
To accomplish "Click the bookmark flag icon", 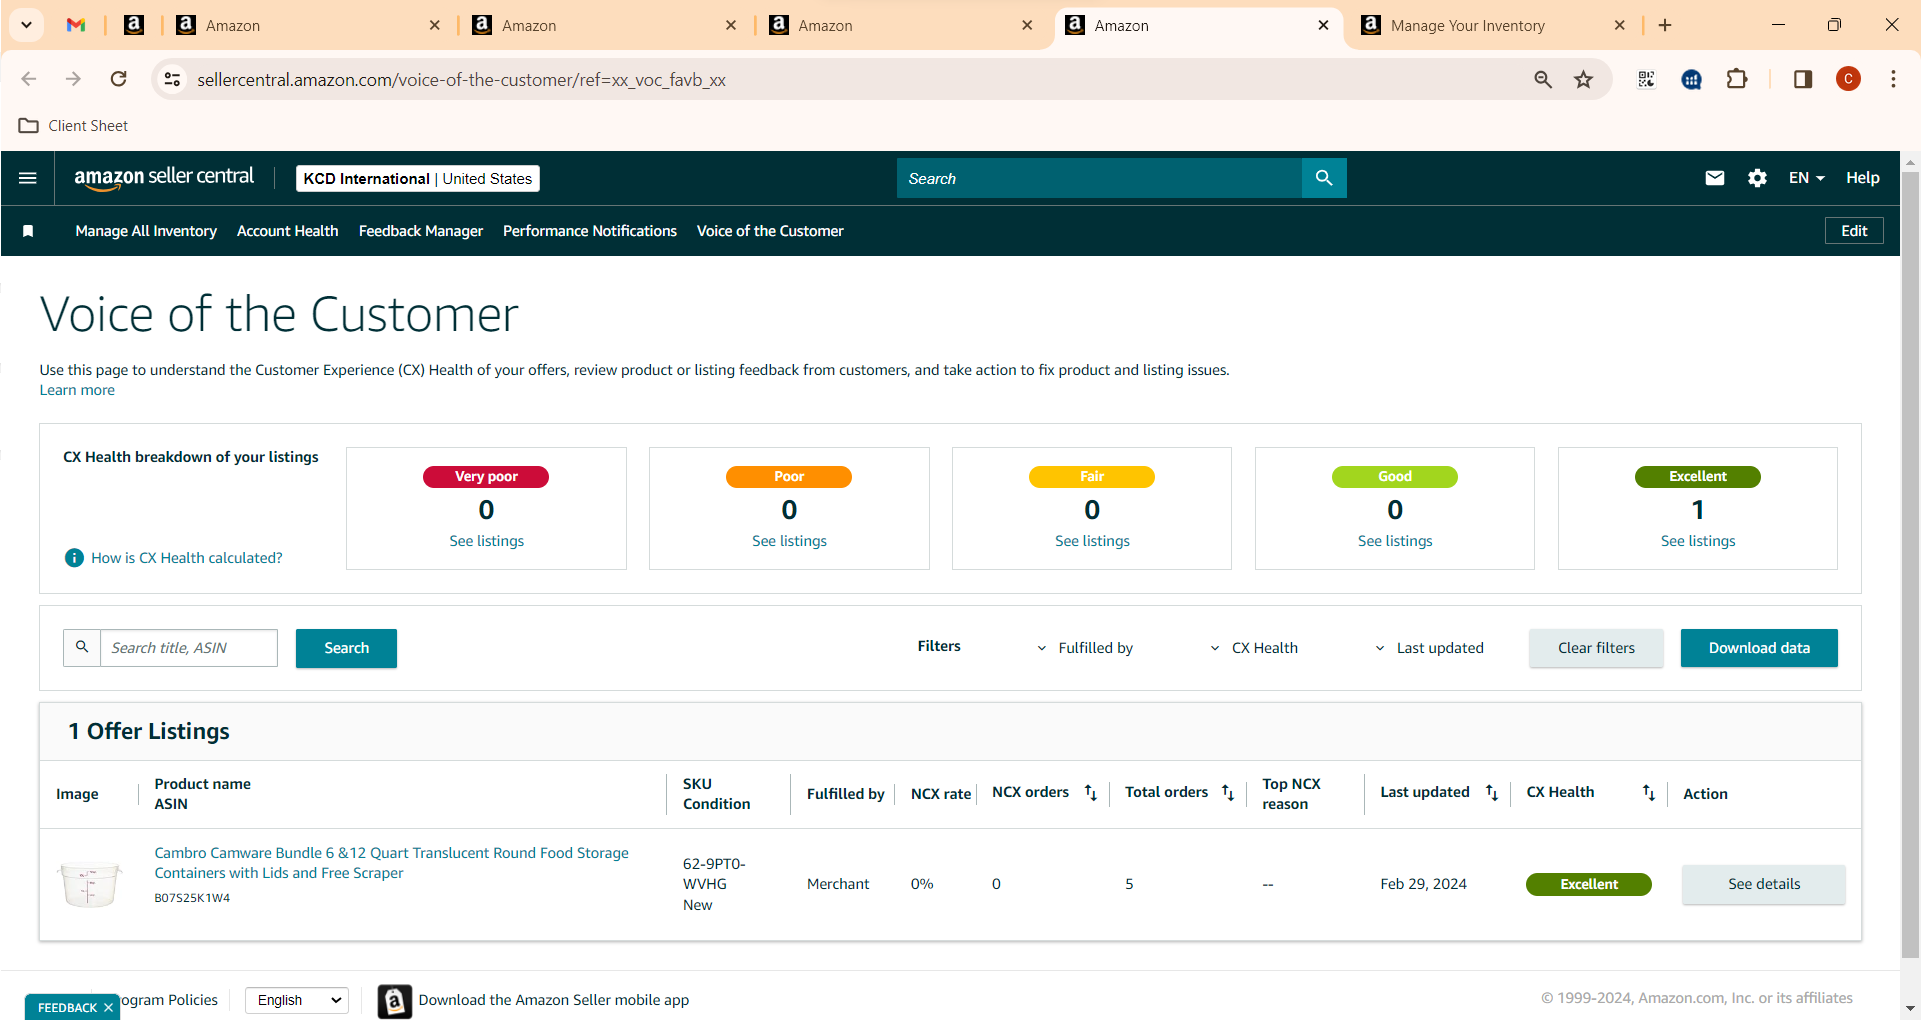I will tap(28, 231).
